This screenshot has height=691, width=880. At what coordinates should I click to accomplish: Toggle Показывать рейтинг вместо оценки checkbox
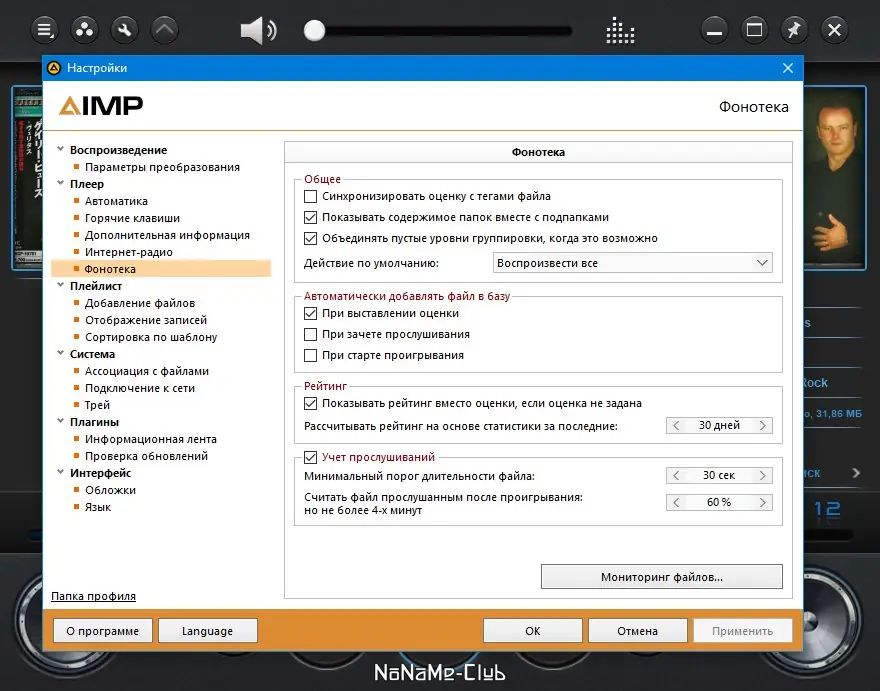(x=310, y=403)
